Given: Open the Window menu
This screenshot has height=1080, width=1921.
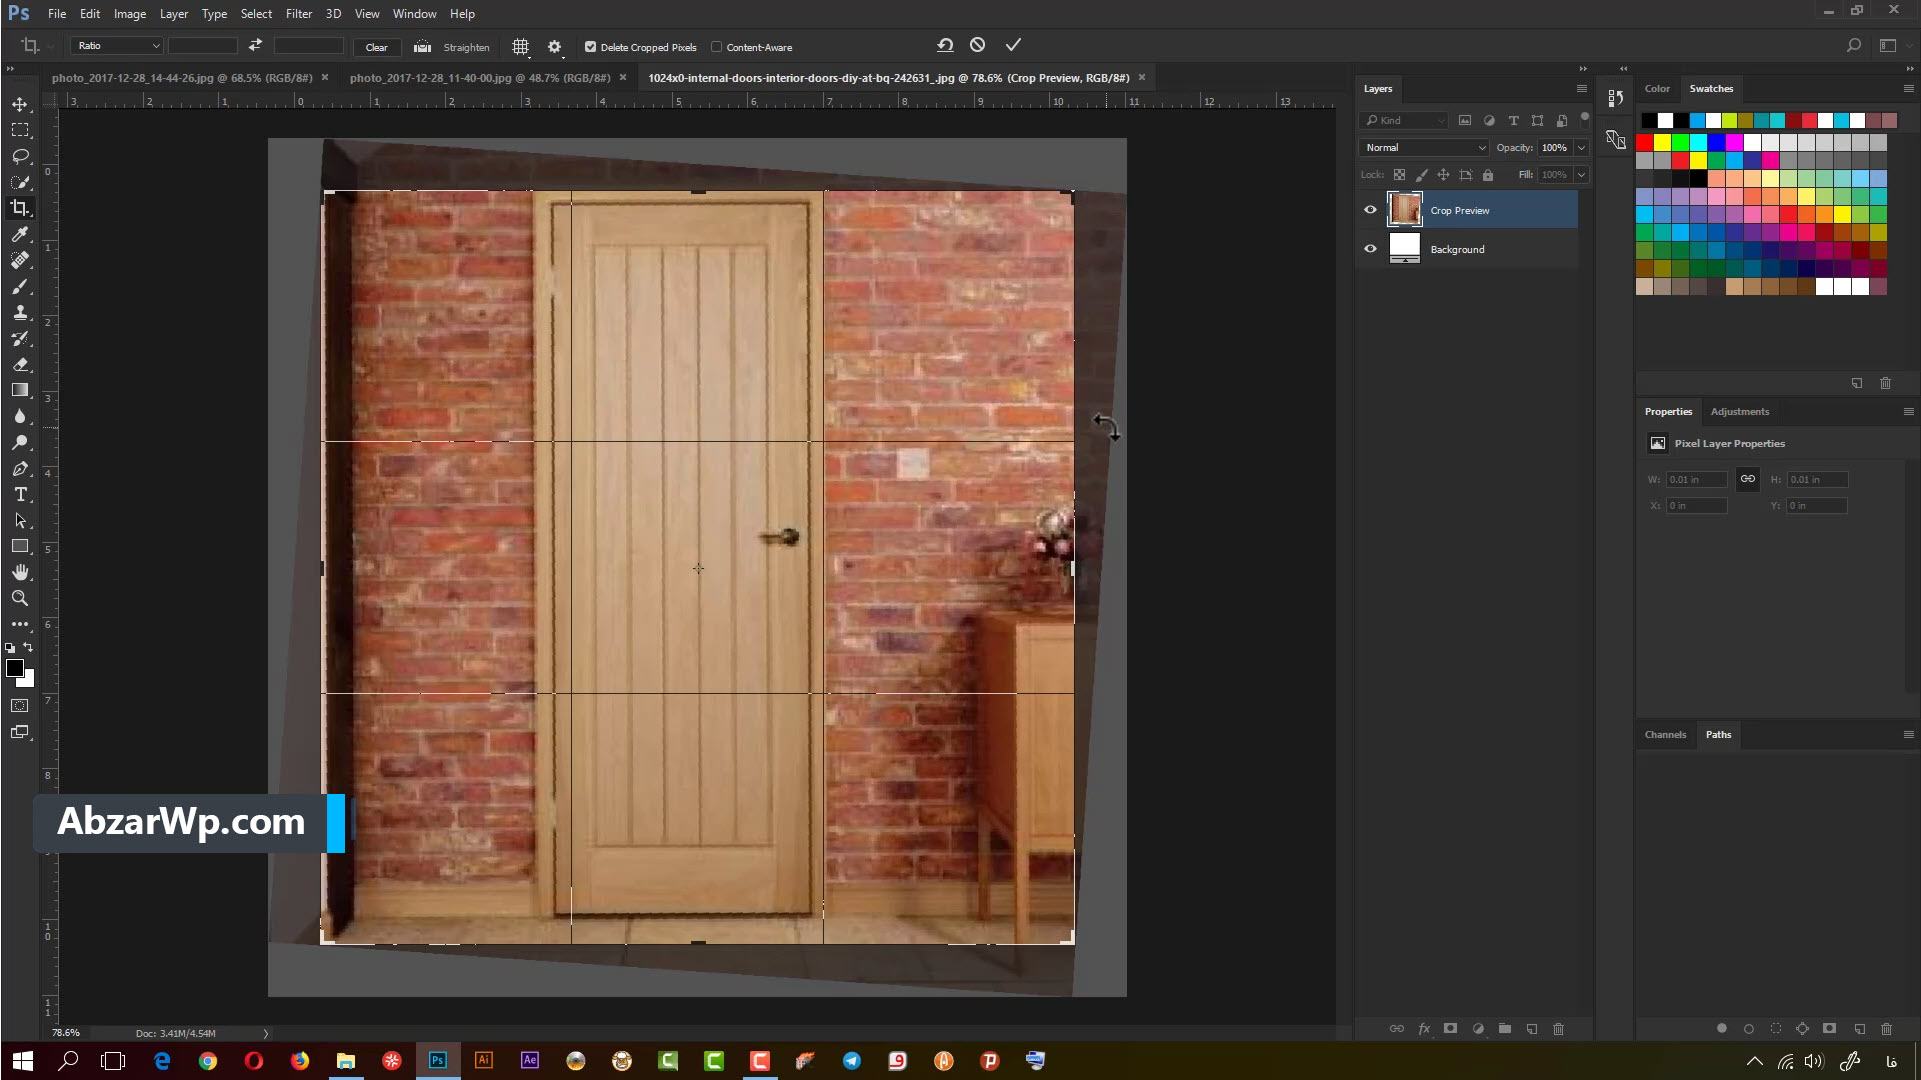Looking at the screenshot, I should (x=414, y=14).
